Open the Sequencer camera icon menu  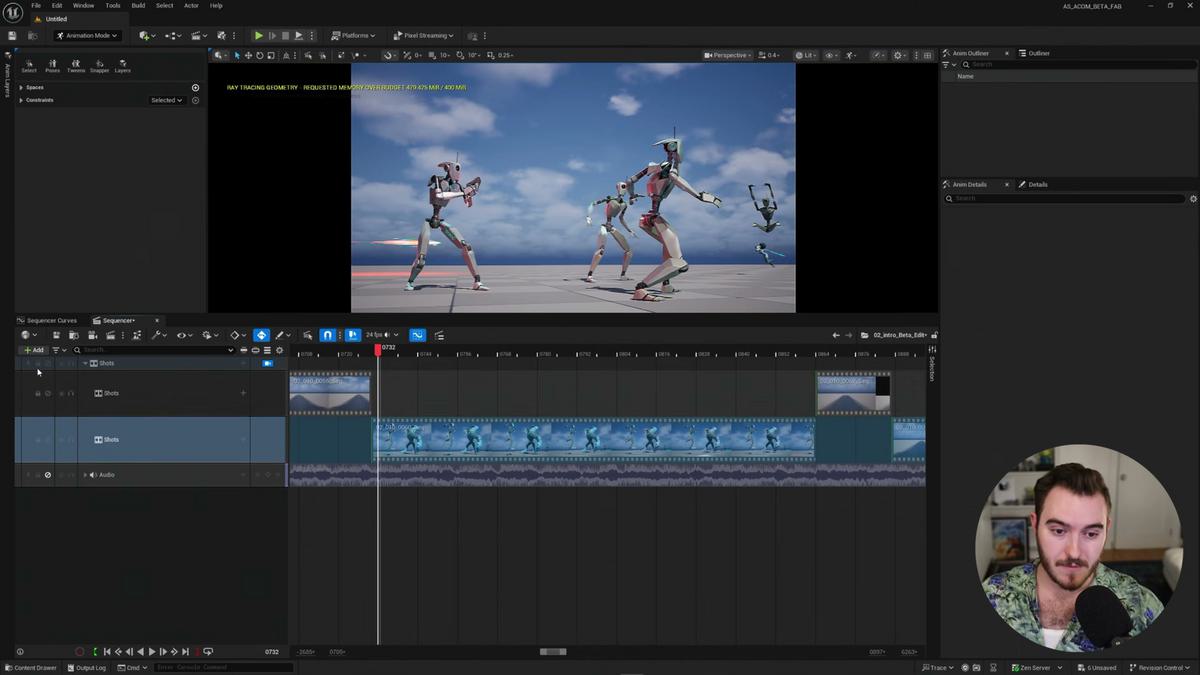click(93, 335)
